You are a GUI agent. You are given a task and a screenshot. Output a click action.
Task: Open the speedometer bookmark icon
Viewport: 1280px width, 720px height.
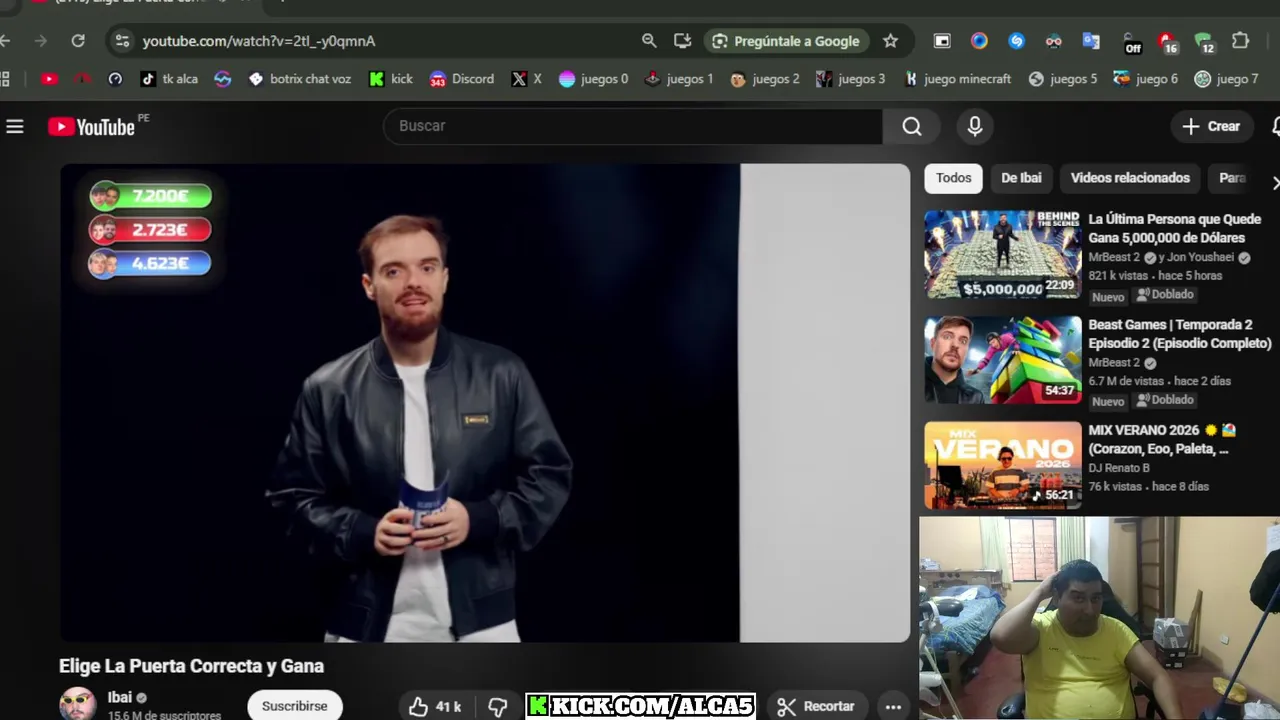tap(115, 79)
